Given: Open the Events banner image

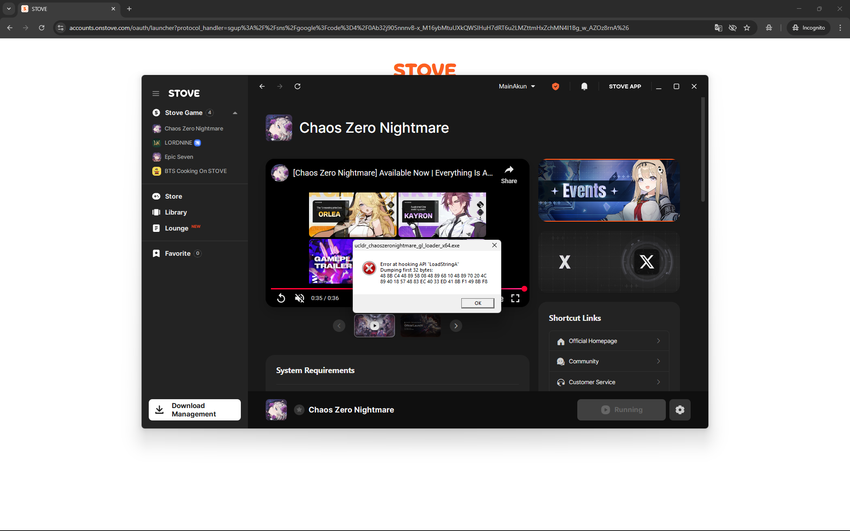Looking at the screenshot, I should pos(609,189).
